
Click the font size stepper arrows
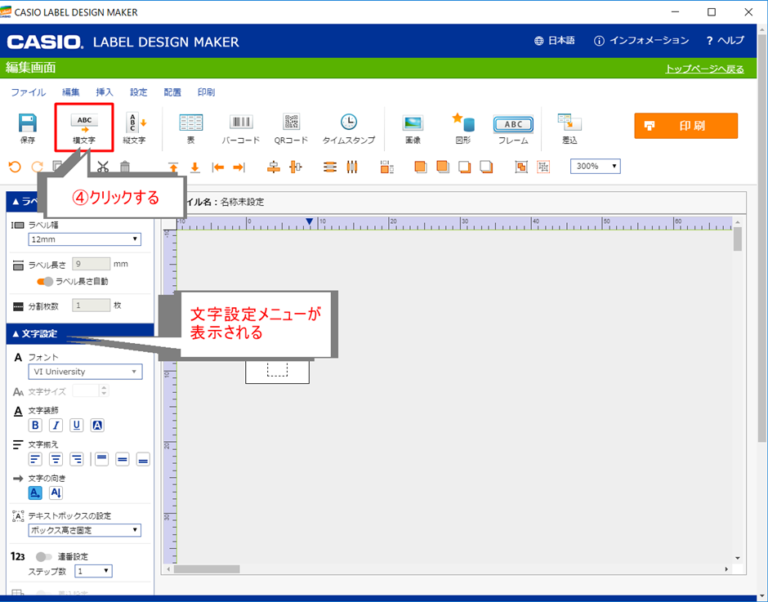click(104, 391)
